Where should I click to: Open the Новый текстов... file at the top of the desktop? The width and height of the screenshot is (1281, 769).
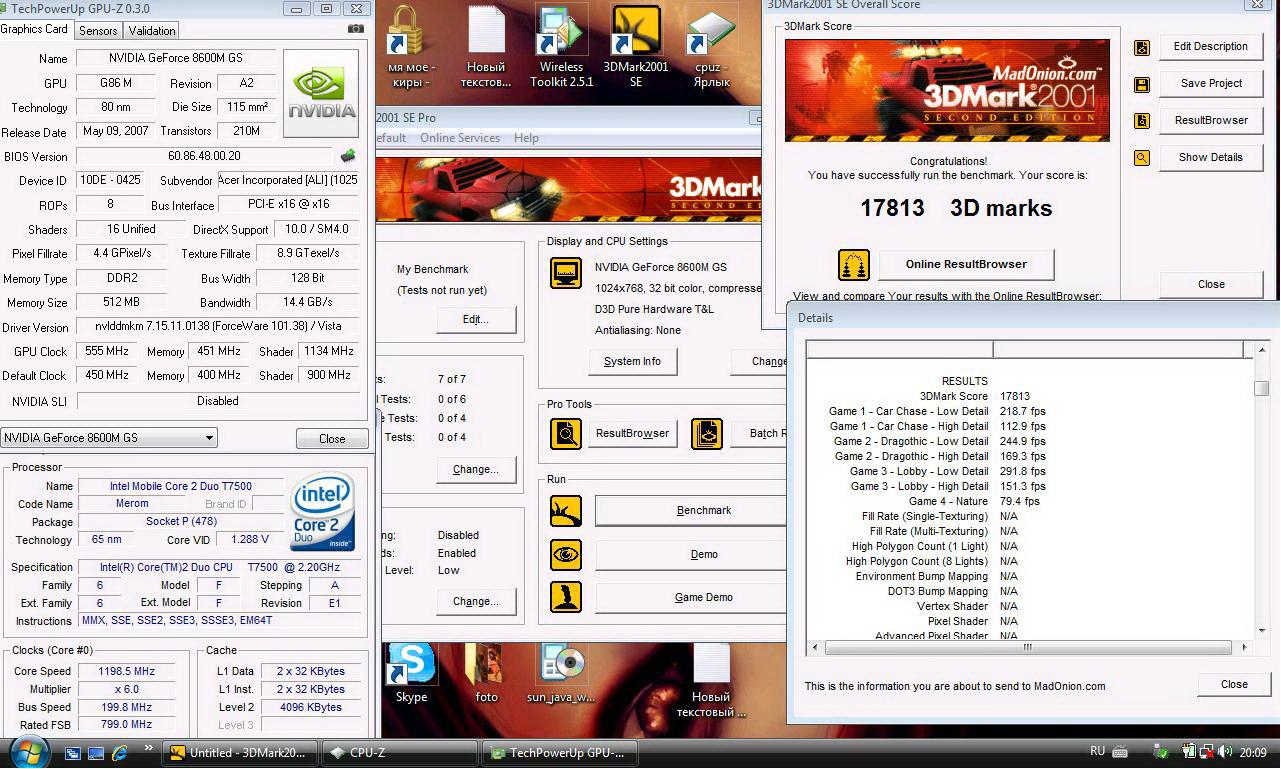pyautogui.click(x=486, y=46)
